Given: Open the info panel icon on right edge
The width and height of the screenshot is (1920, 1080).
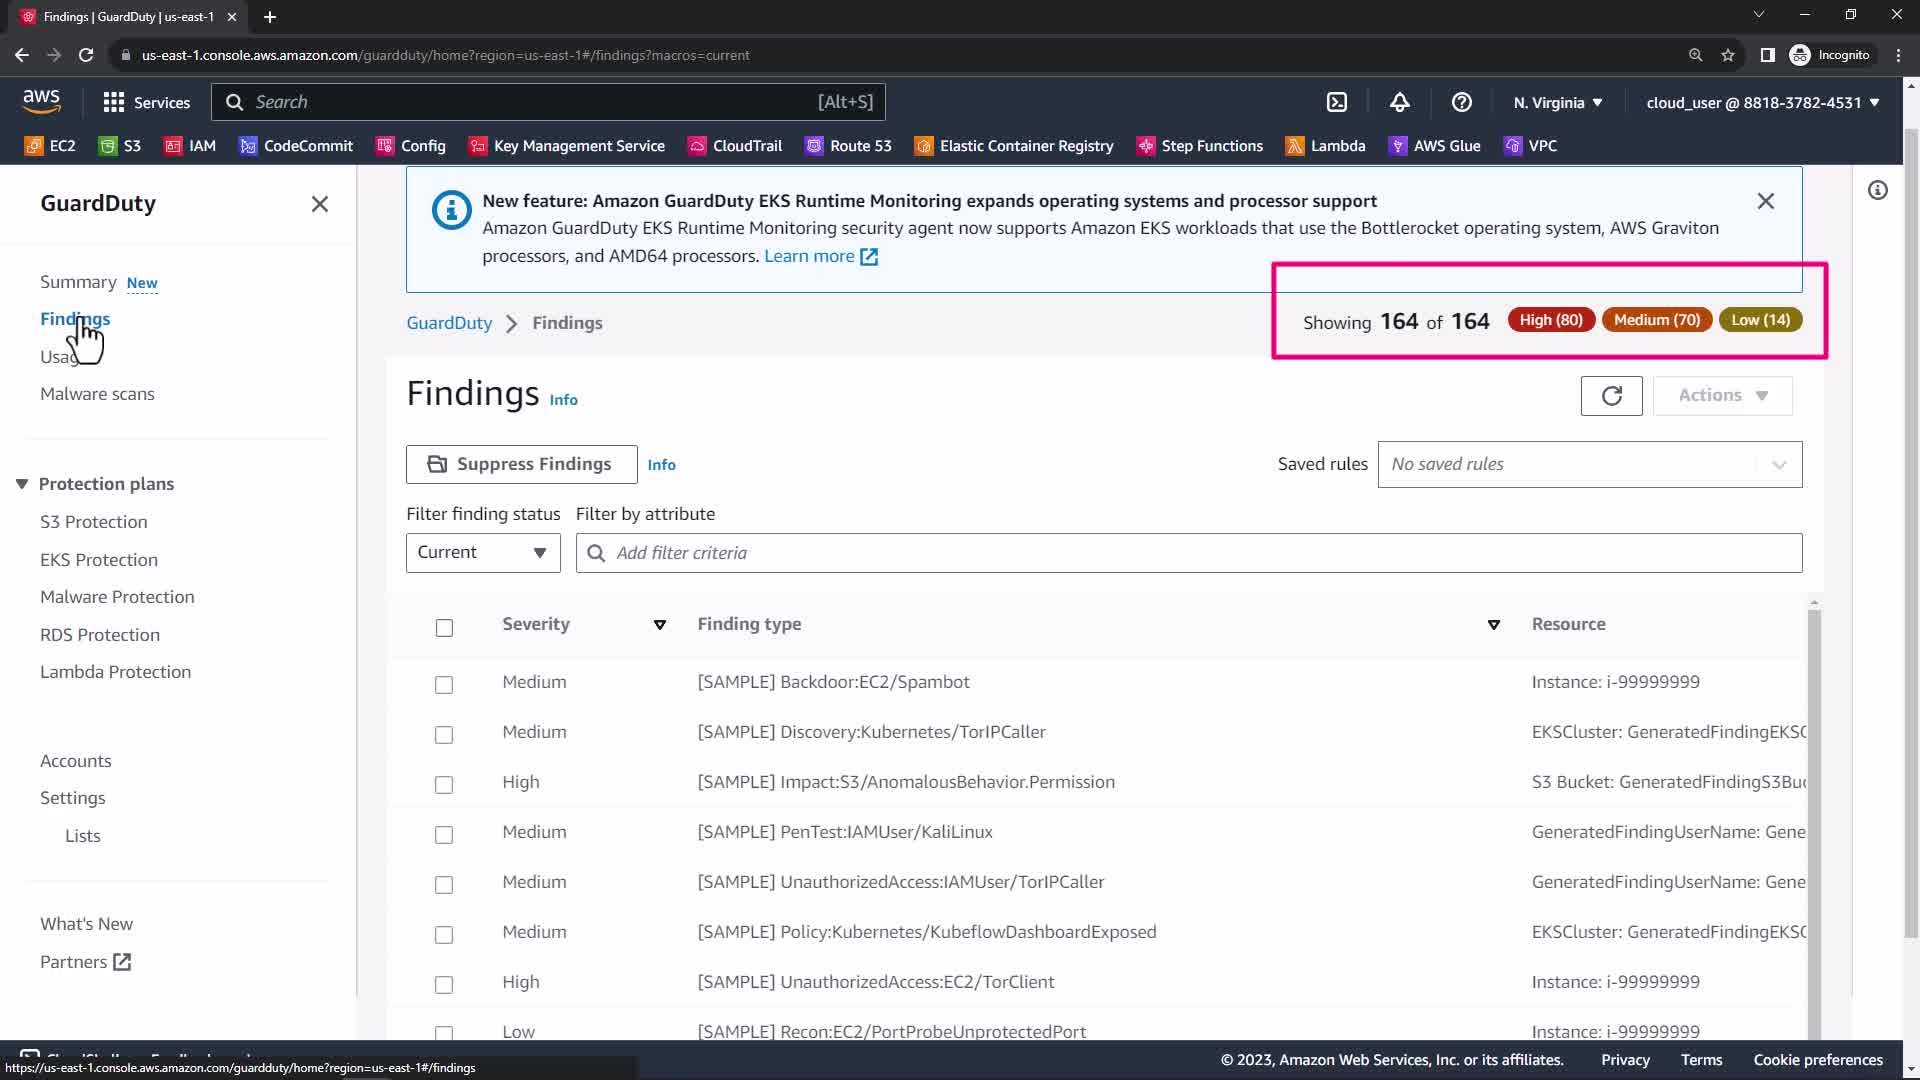Looking at the screenshot, I should pos(1878,190).
